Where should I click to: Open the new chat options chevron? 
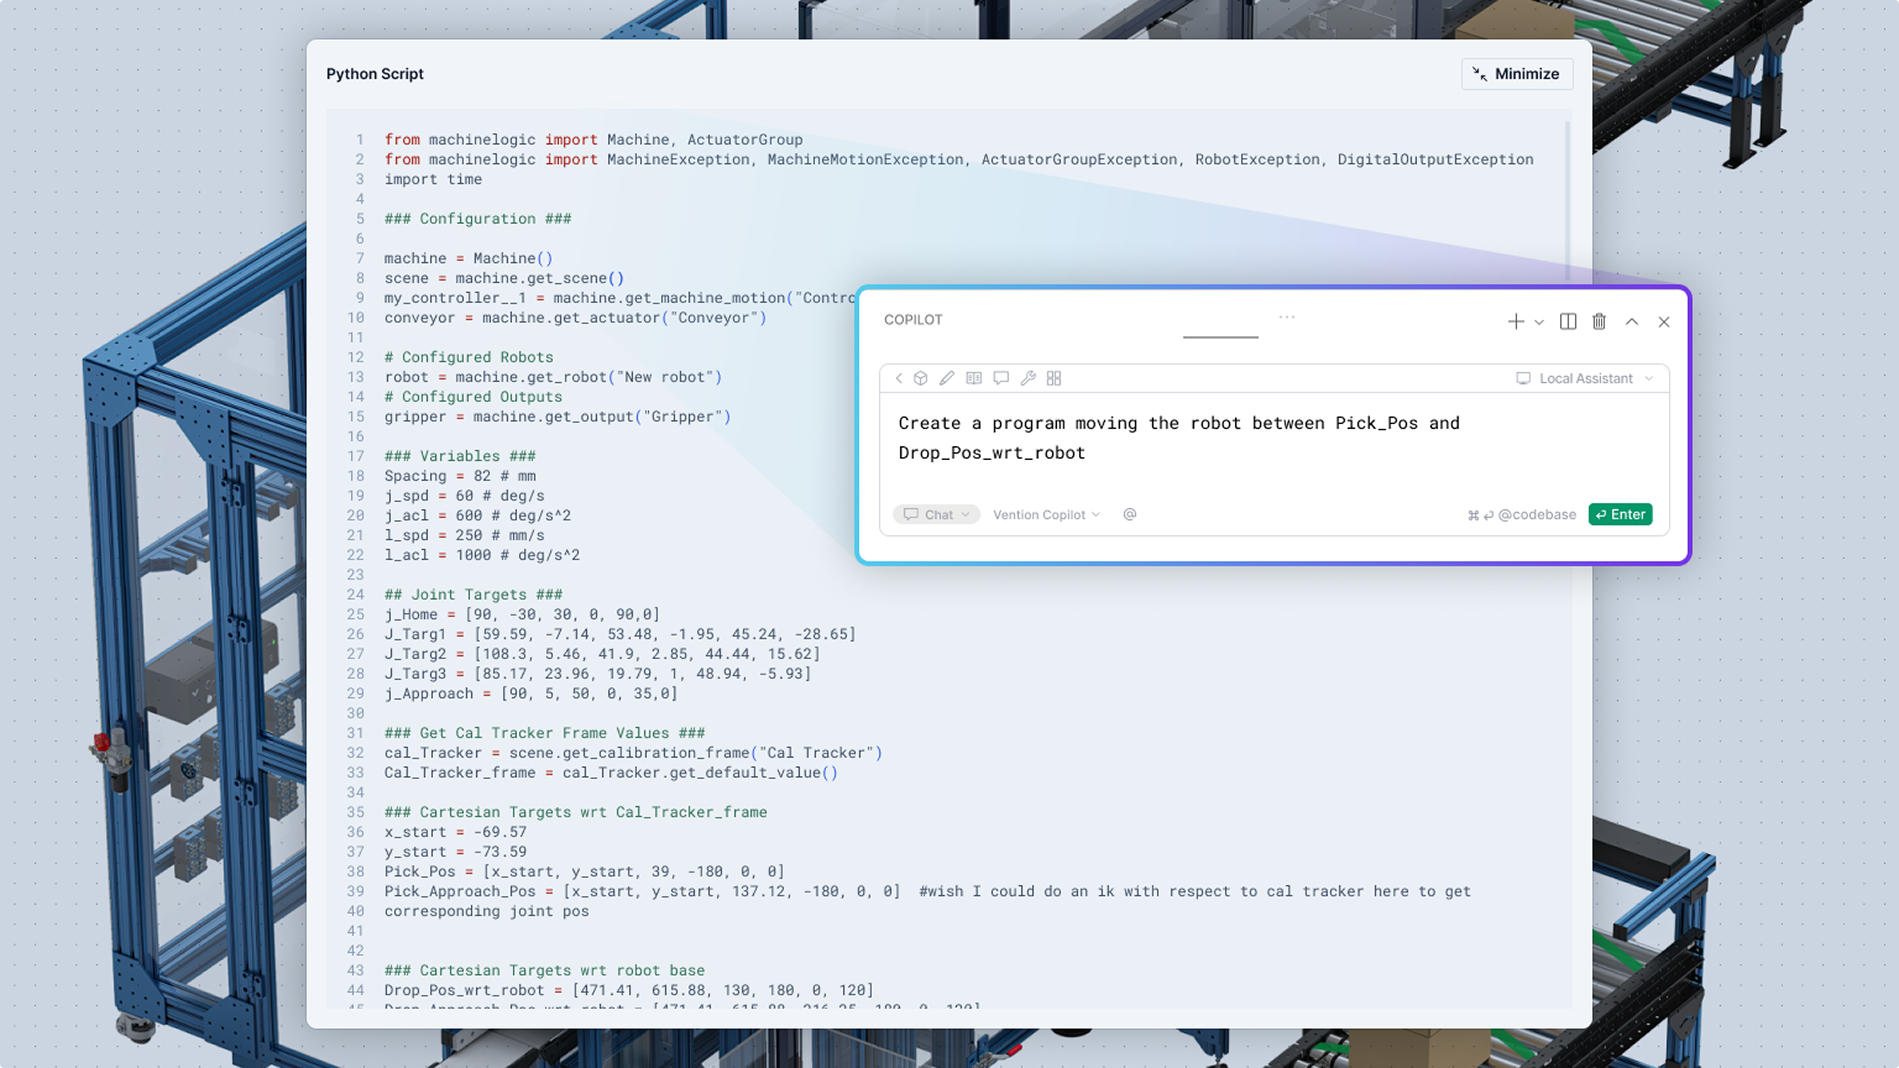coord(1538,321)
